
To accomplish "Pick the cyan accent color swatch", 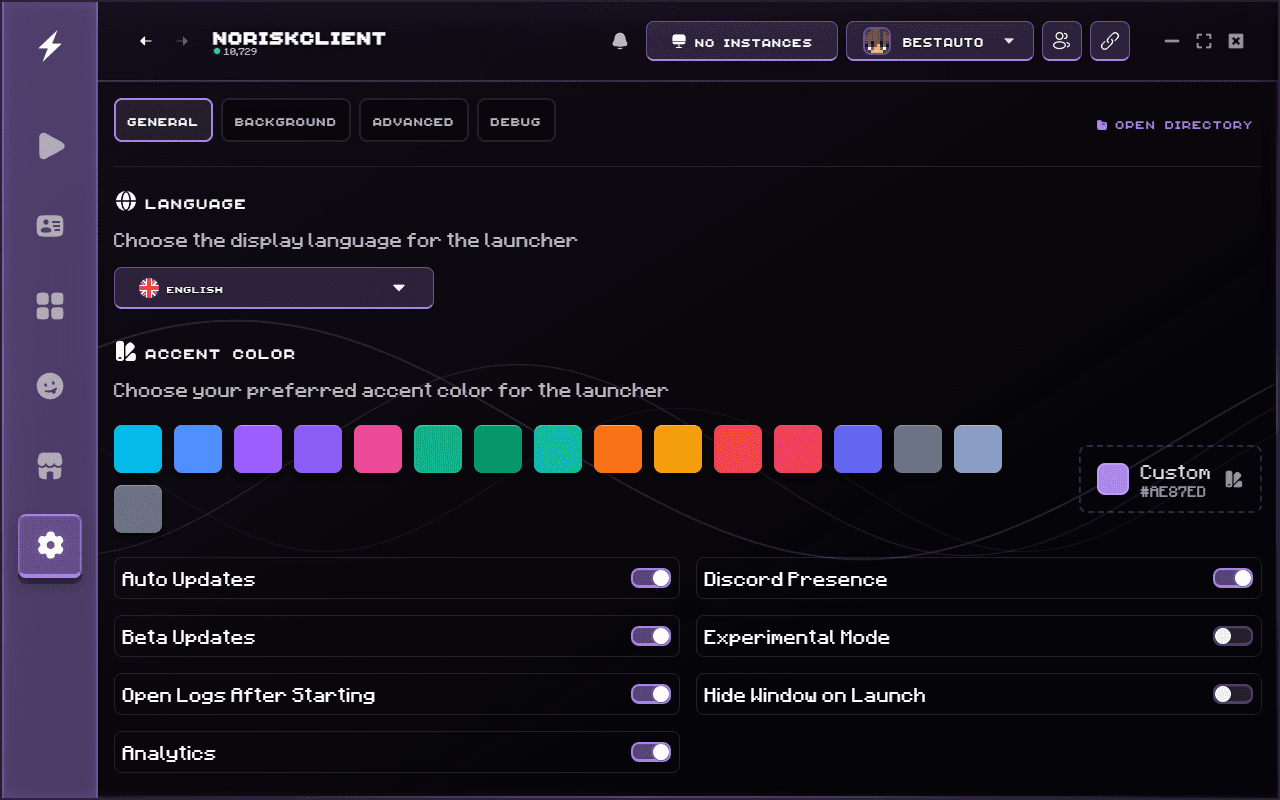I will pyautogui.click(x=138, y=449).
